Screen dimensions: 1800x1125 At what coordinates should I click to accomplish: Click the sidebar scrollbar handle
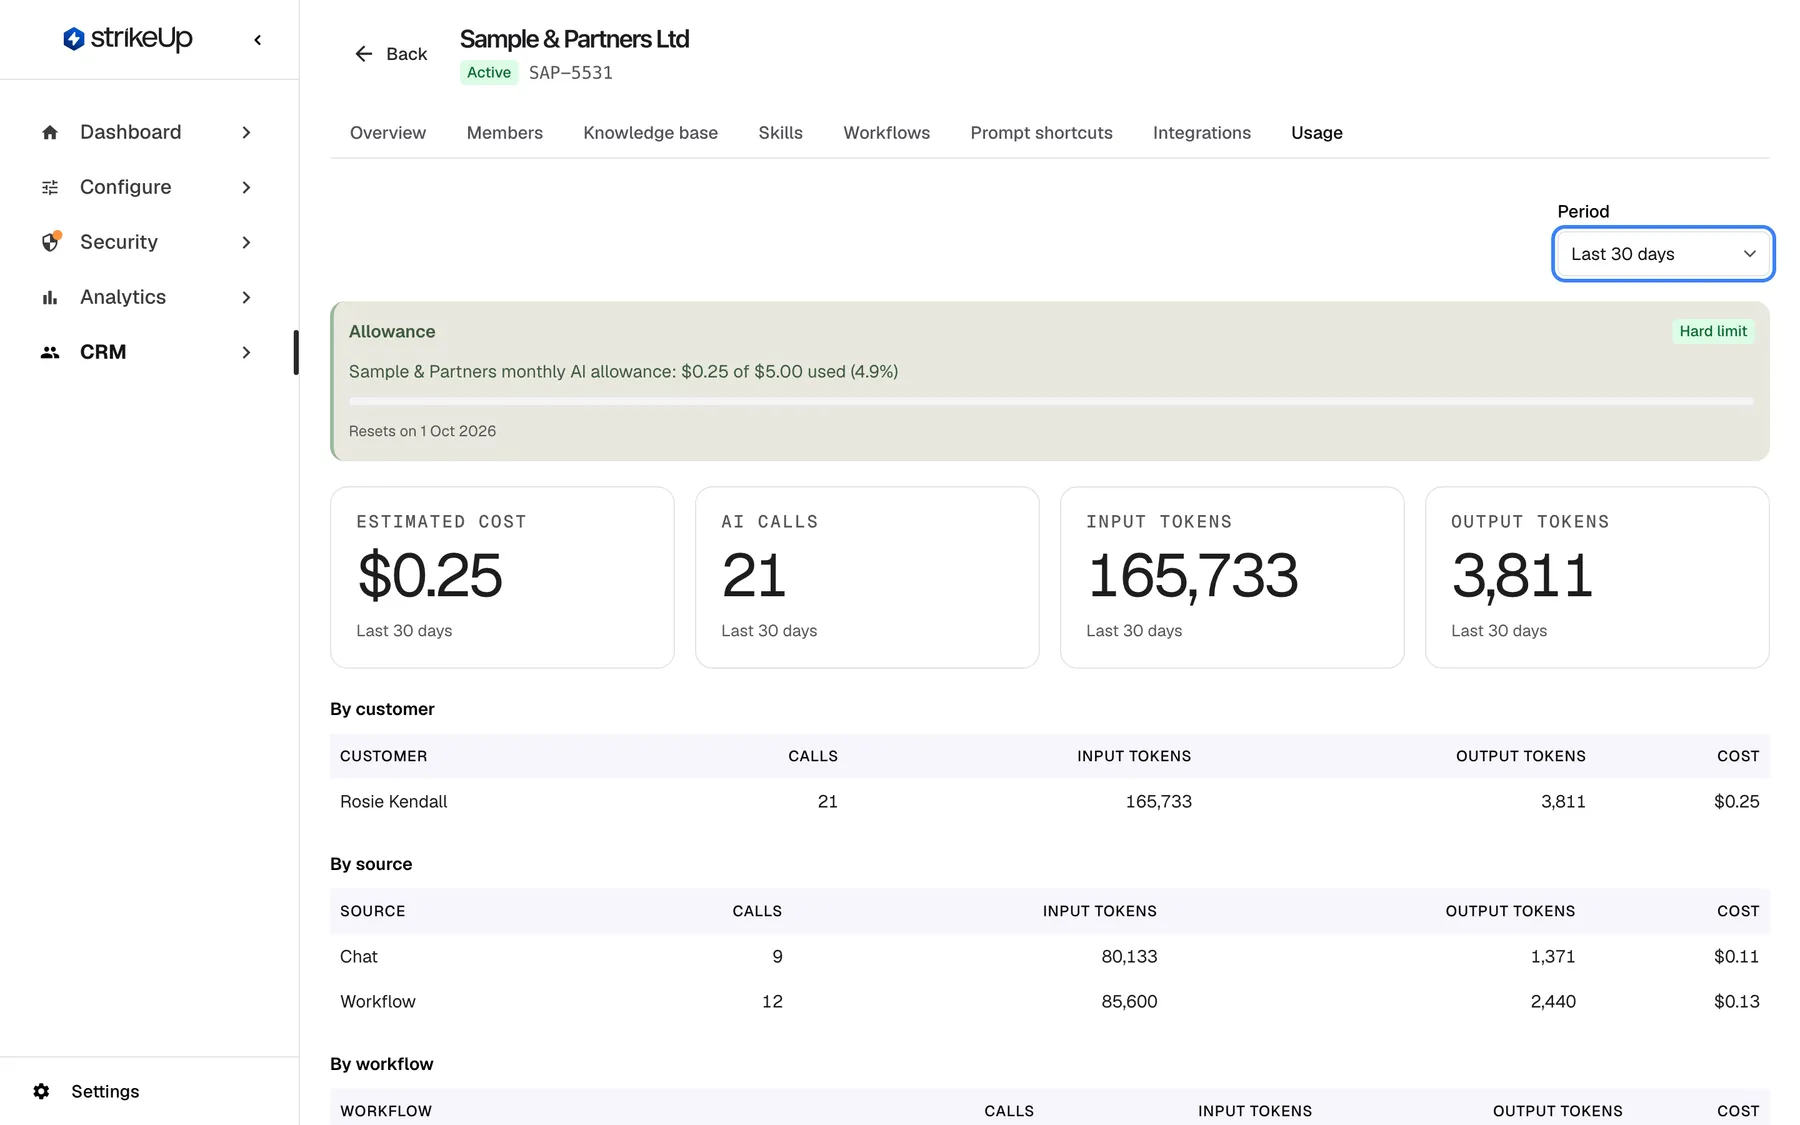tap(296, 352)
